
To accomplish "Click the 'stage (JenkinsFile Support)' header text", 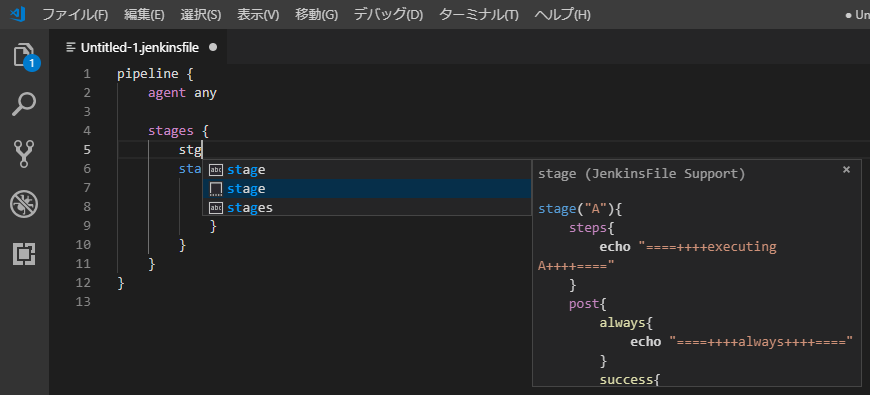I will click(x=641, y=174).
